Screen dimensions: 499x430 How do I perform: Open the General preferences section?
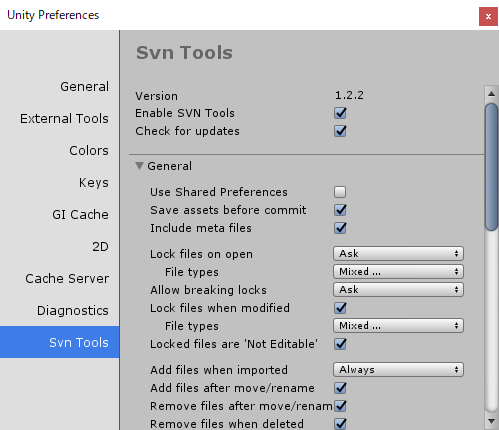tap(84, 87)
